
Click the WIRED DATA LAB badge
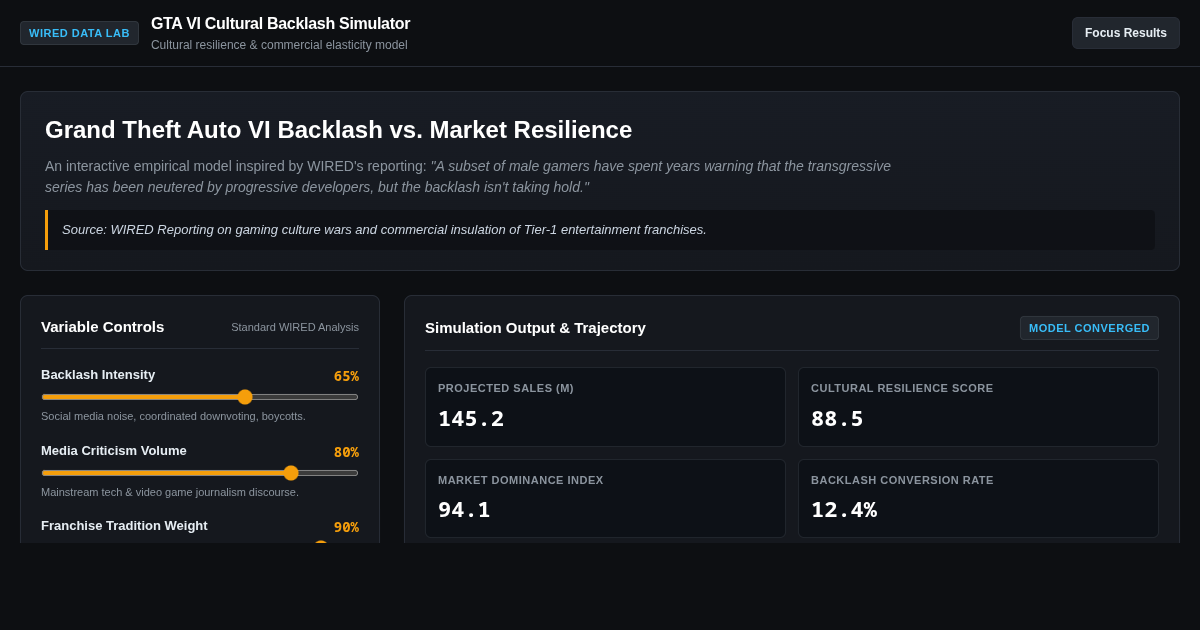[x=79, y=33]
